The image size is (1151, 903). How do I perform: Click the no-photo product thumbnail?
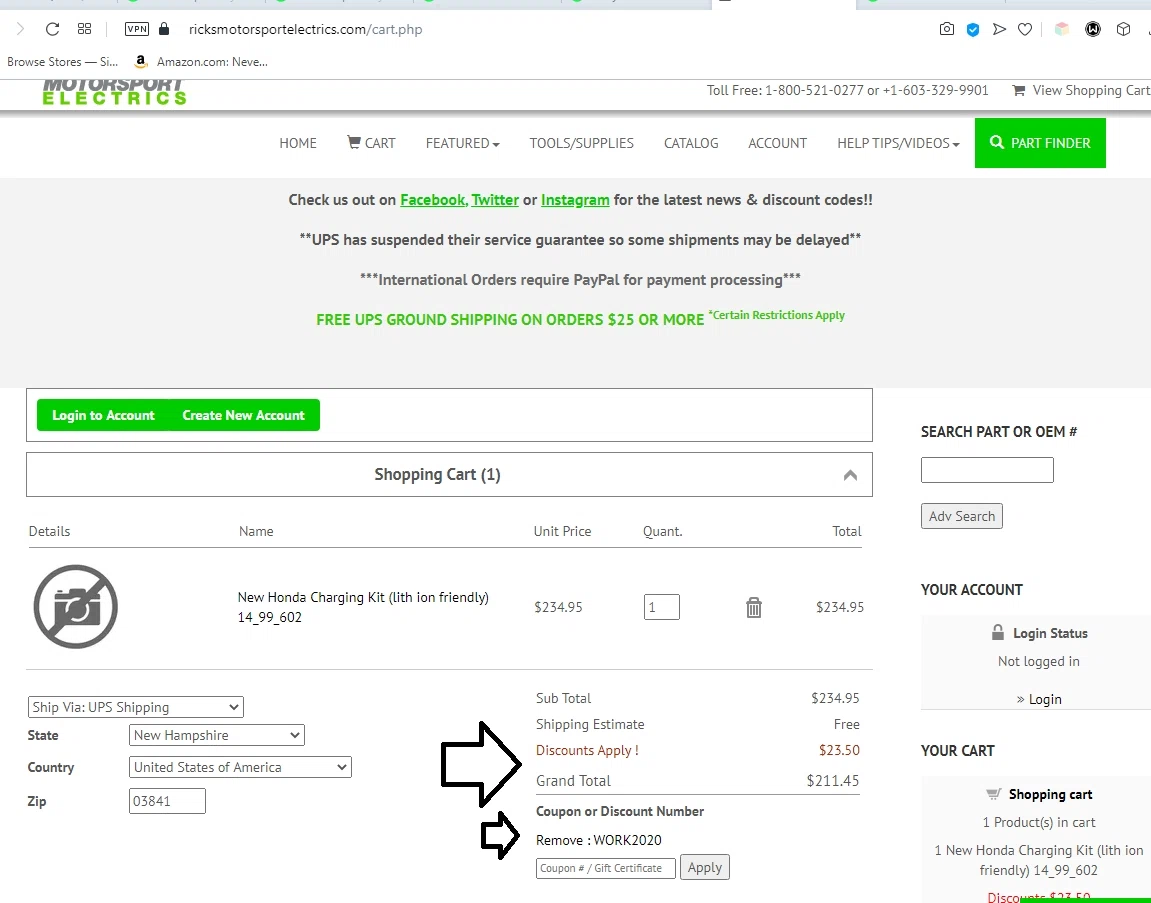(x=76, y=606)
